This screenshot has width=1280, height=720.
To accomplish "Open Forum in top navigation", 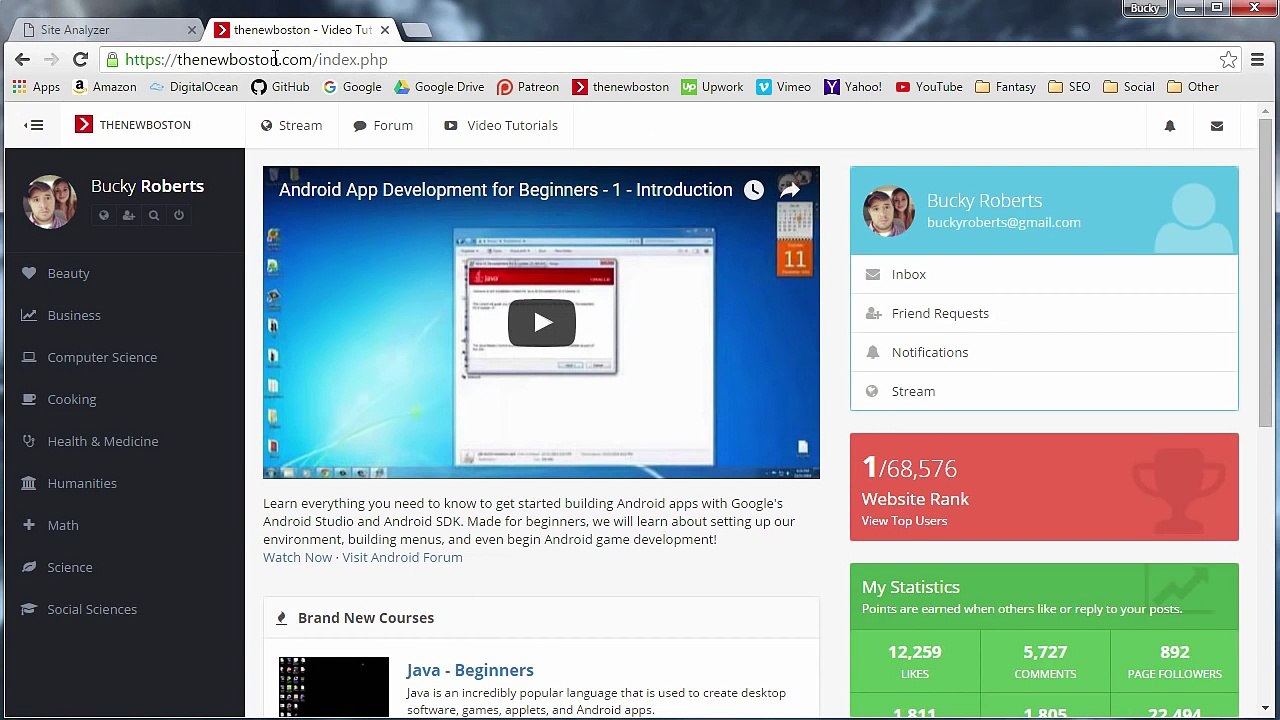I will pos(383,125).
